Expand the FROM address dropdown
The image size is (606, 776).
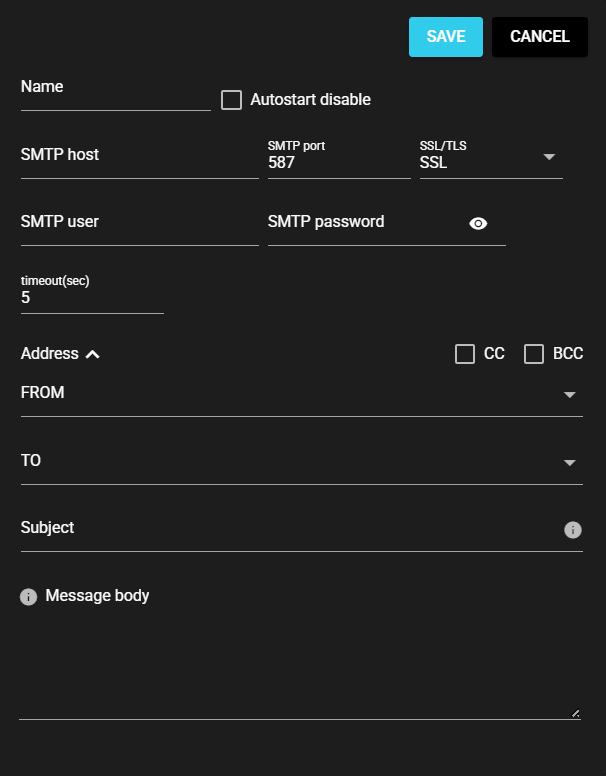click(x=569, y=395)
